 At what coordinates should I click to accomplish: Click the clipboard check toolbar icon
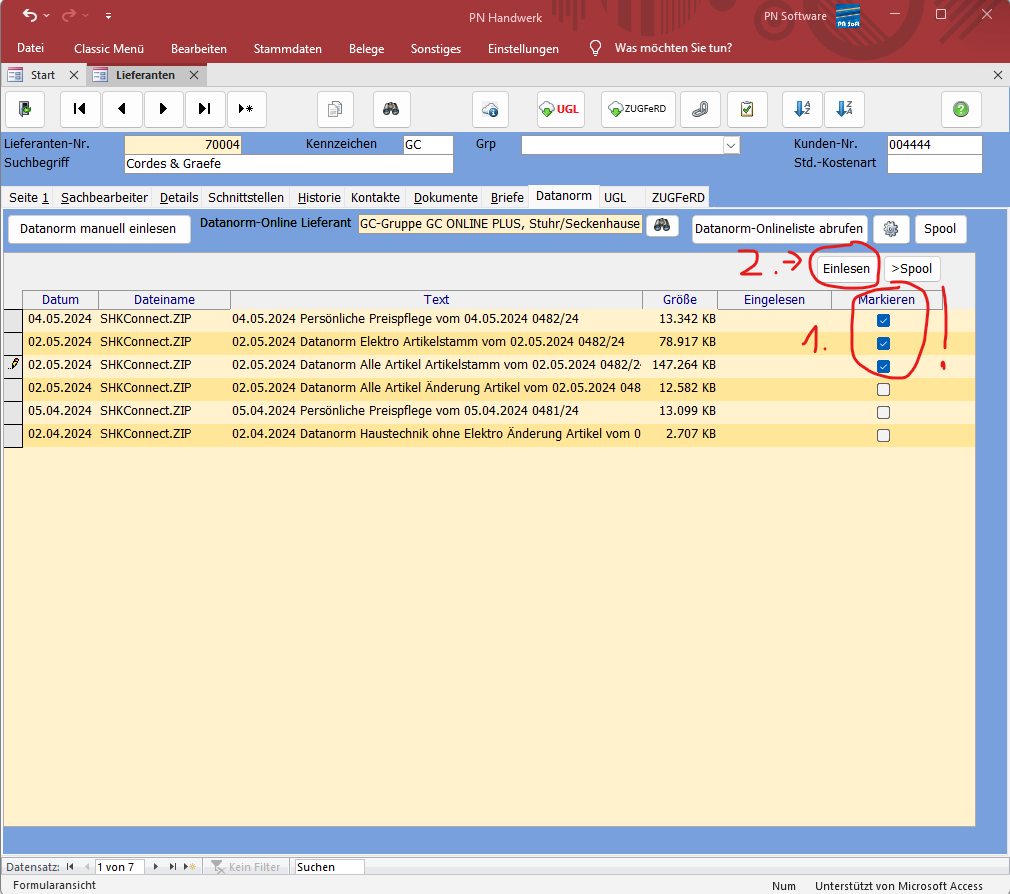[x=747, y=109]
